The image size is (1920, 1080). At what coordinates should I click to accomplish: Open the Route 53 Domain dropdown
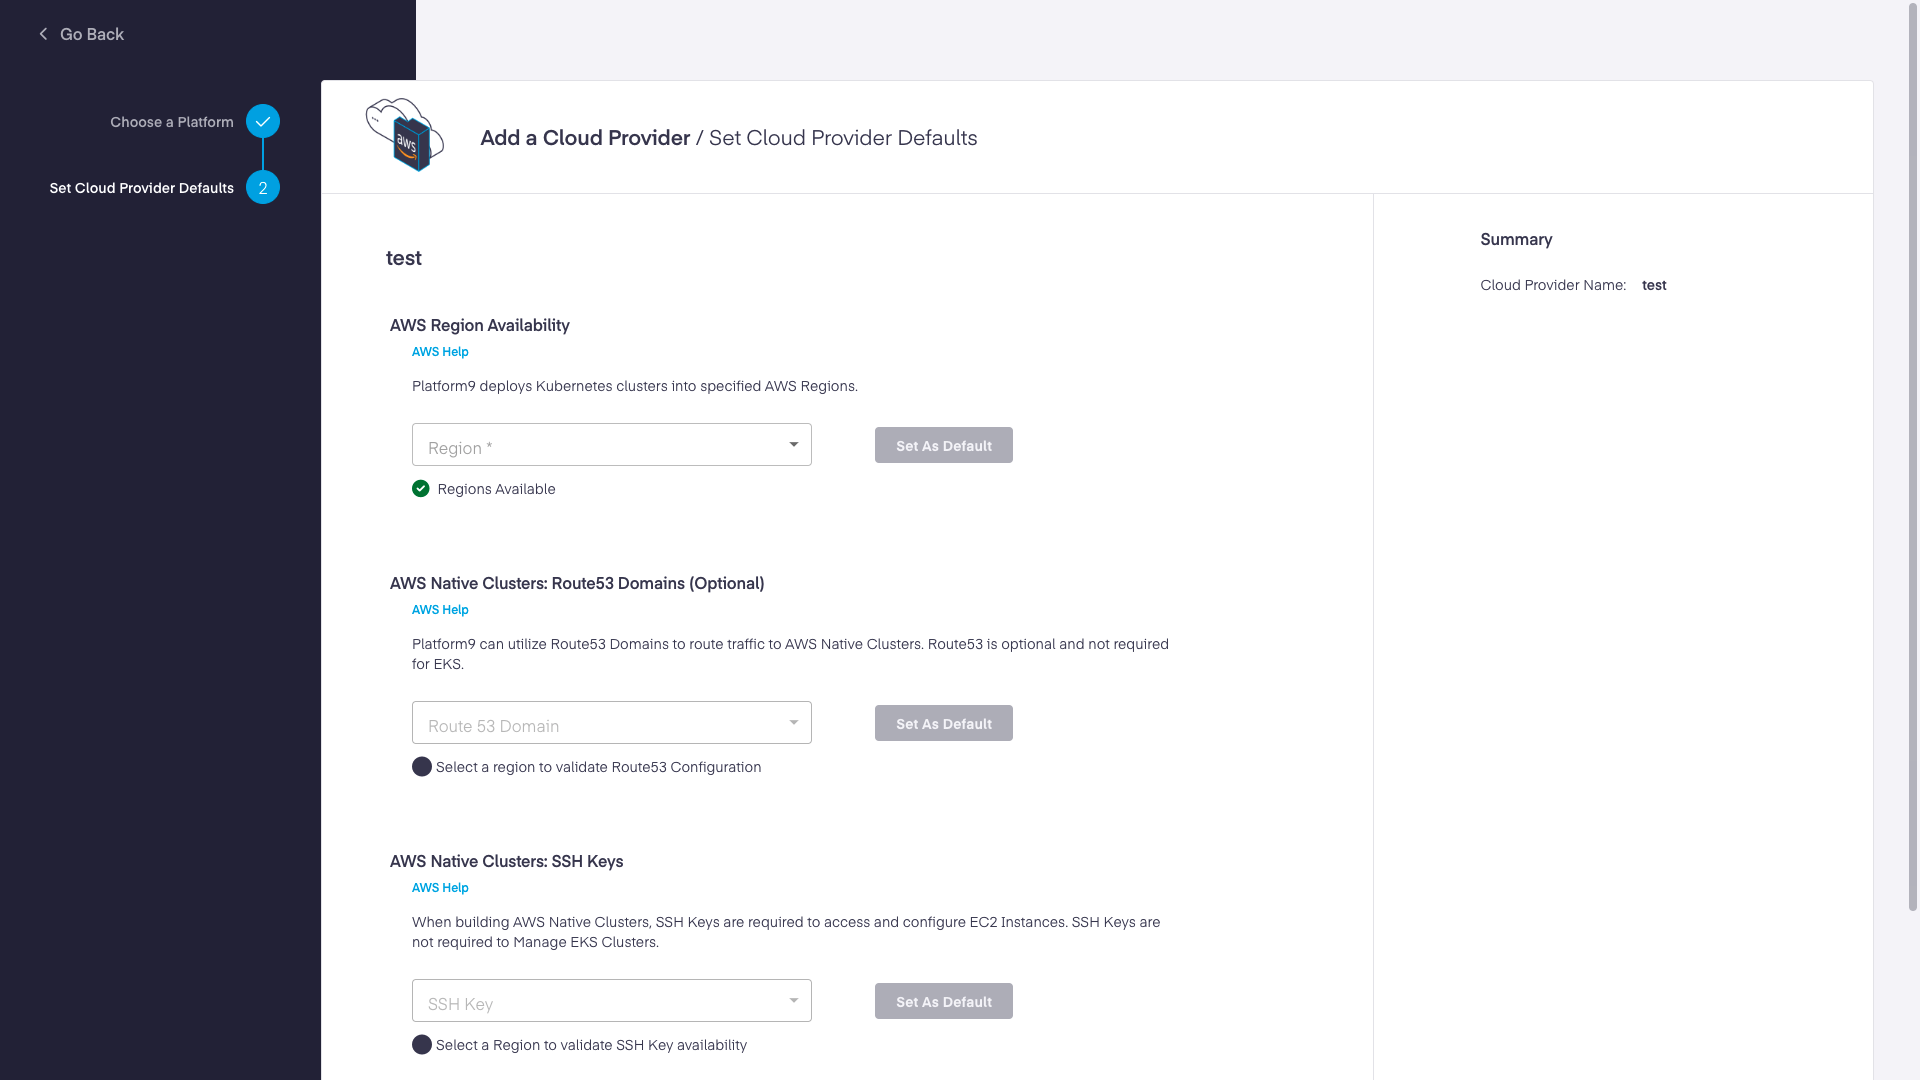(611, 723)
